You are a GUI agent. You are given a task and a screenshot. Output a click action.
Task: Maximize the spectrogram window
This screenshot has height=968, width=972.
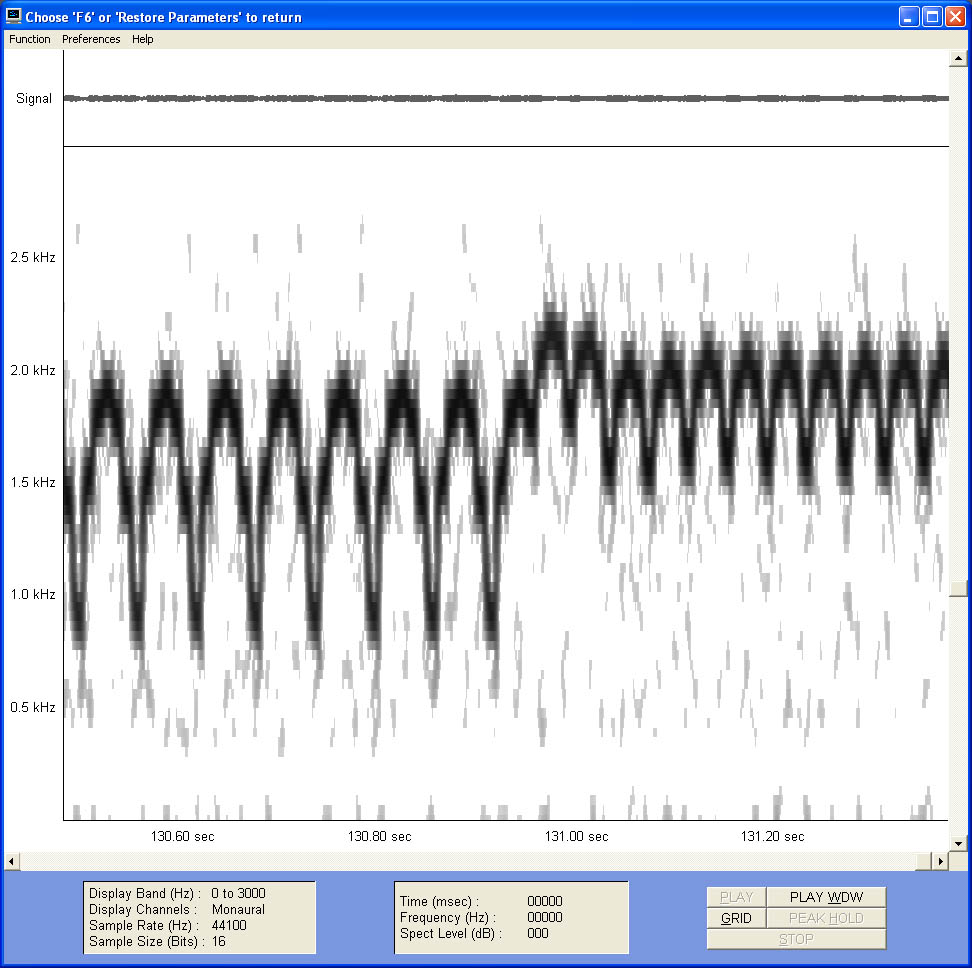pyautogui.click(x=932, y=17)
